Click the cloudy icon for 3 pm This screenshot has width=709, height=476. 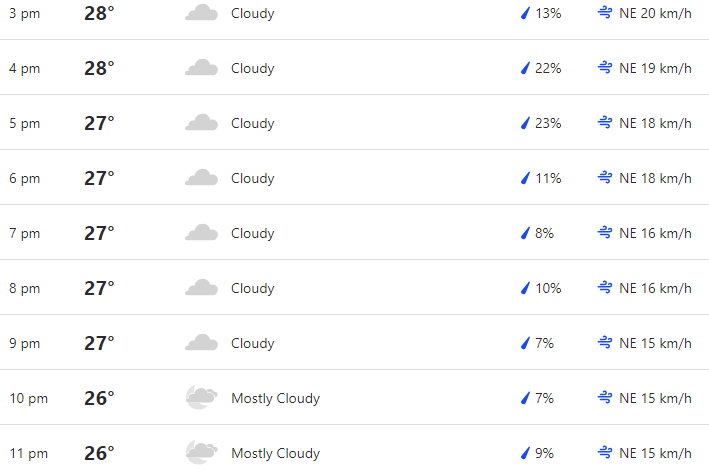202,13
